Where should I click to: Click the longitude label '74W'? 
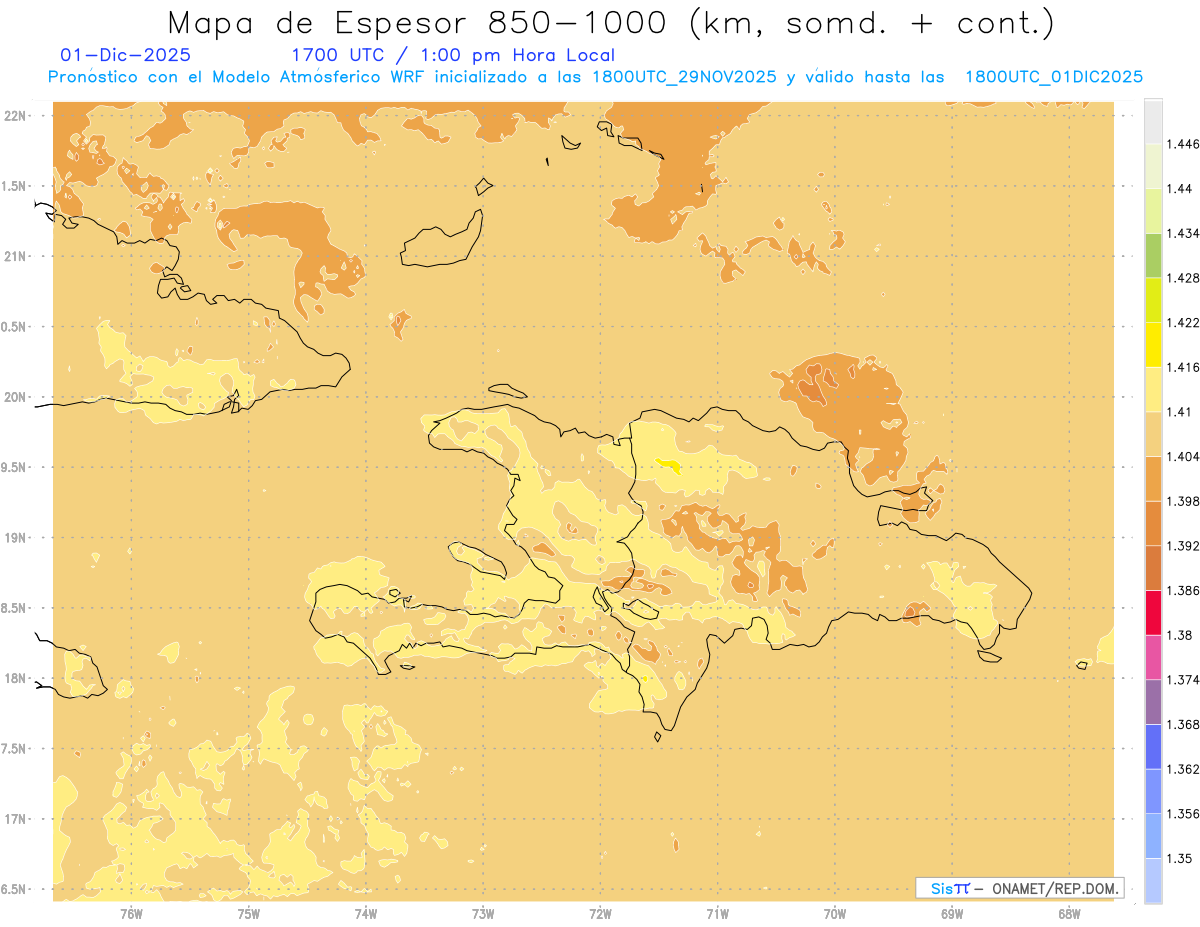point(366,914)
